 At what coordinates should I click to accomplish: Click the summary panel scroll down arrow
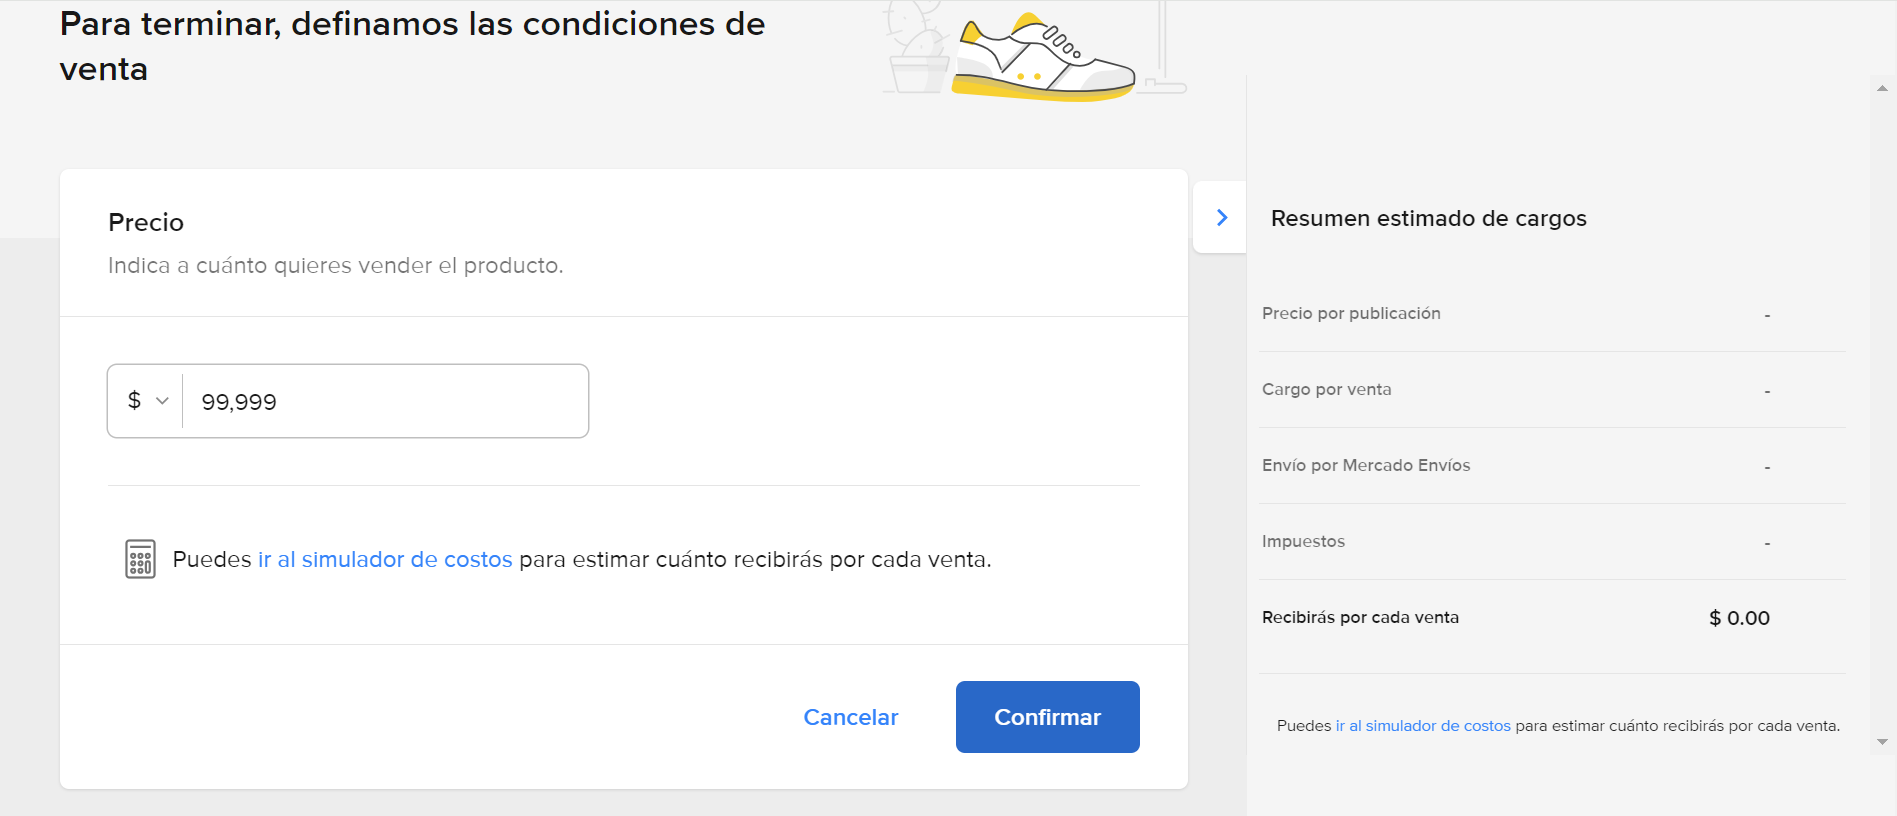coord(1882,742)
